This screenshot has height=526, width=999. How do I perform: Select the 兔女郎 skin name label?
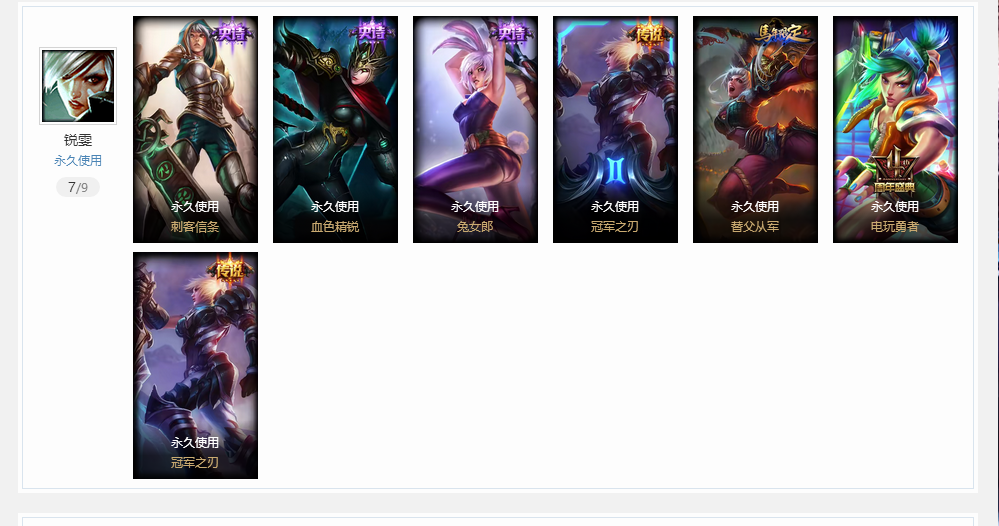[x=475, y=227]
